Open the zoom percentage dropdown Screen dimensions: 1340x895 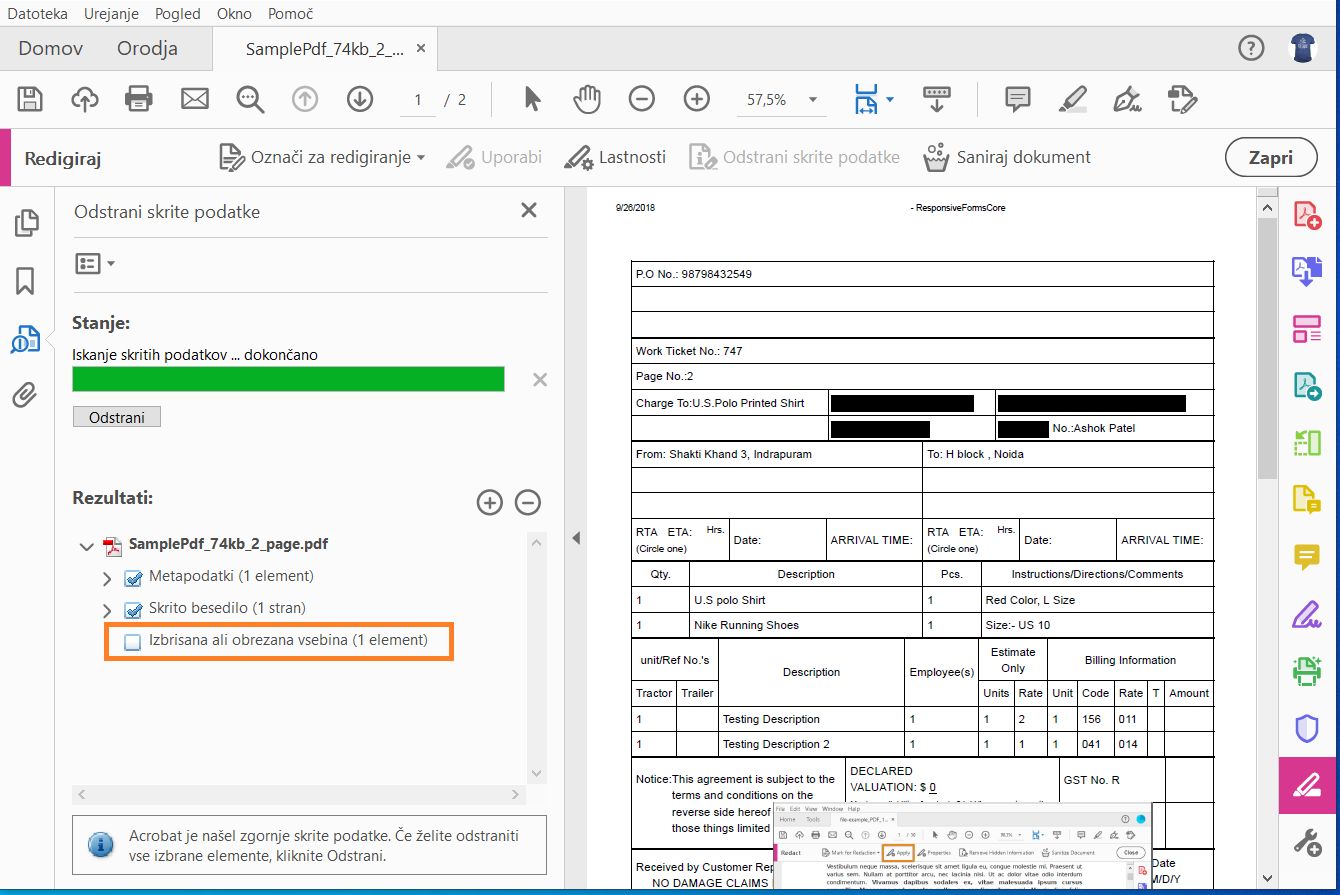click(x=812, y=100)
